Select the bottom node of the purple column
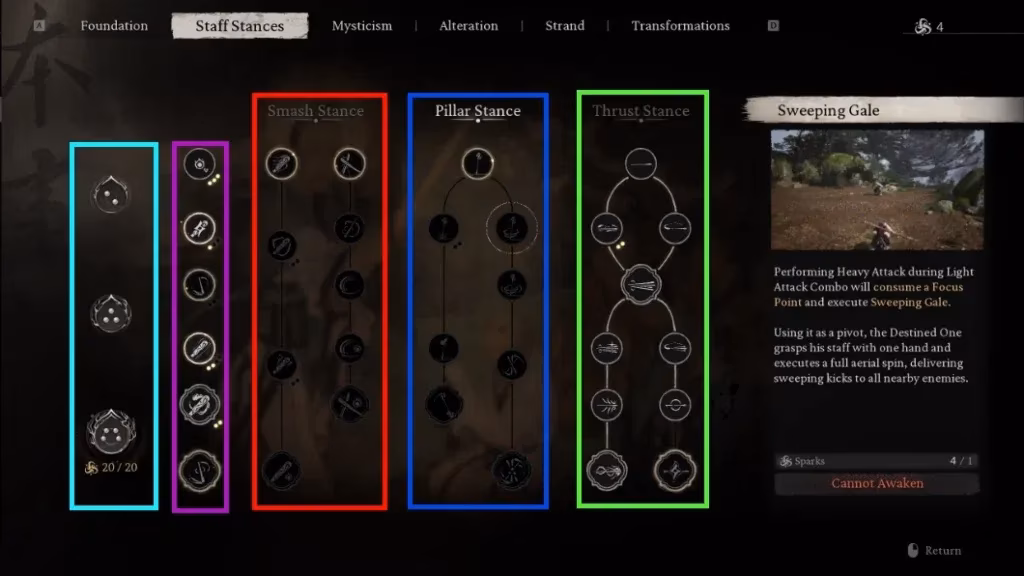The height and width of the screenshot is (576, 1024). pos(200,469)
